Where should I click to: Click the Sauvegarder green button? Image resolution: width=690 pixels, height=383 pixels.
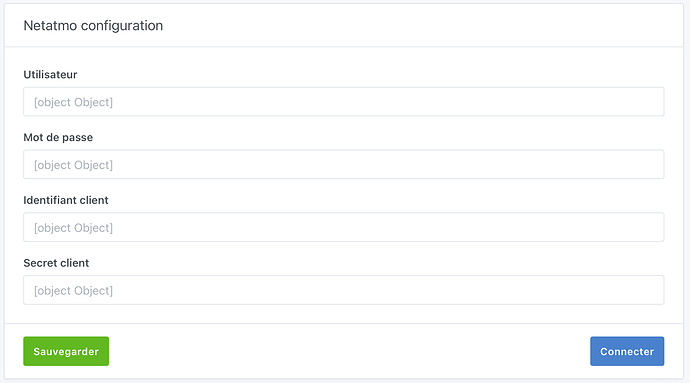(66, 351)
